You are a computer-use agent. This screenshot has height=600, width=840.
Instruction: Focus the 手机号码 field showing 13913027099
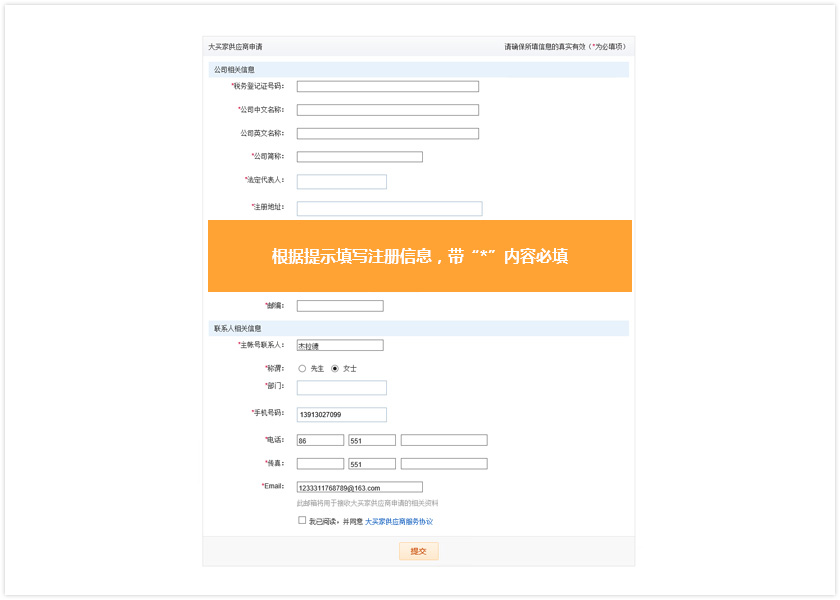click(341, 414)
